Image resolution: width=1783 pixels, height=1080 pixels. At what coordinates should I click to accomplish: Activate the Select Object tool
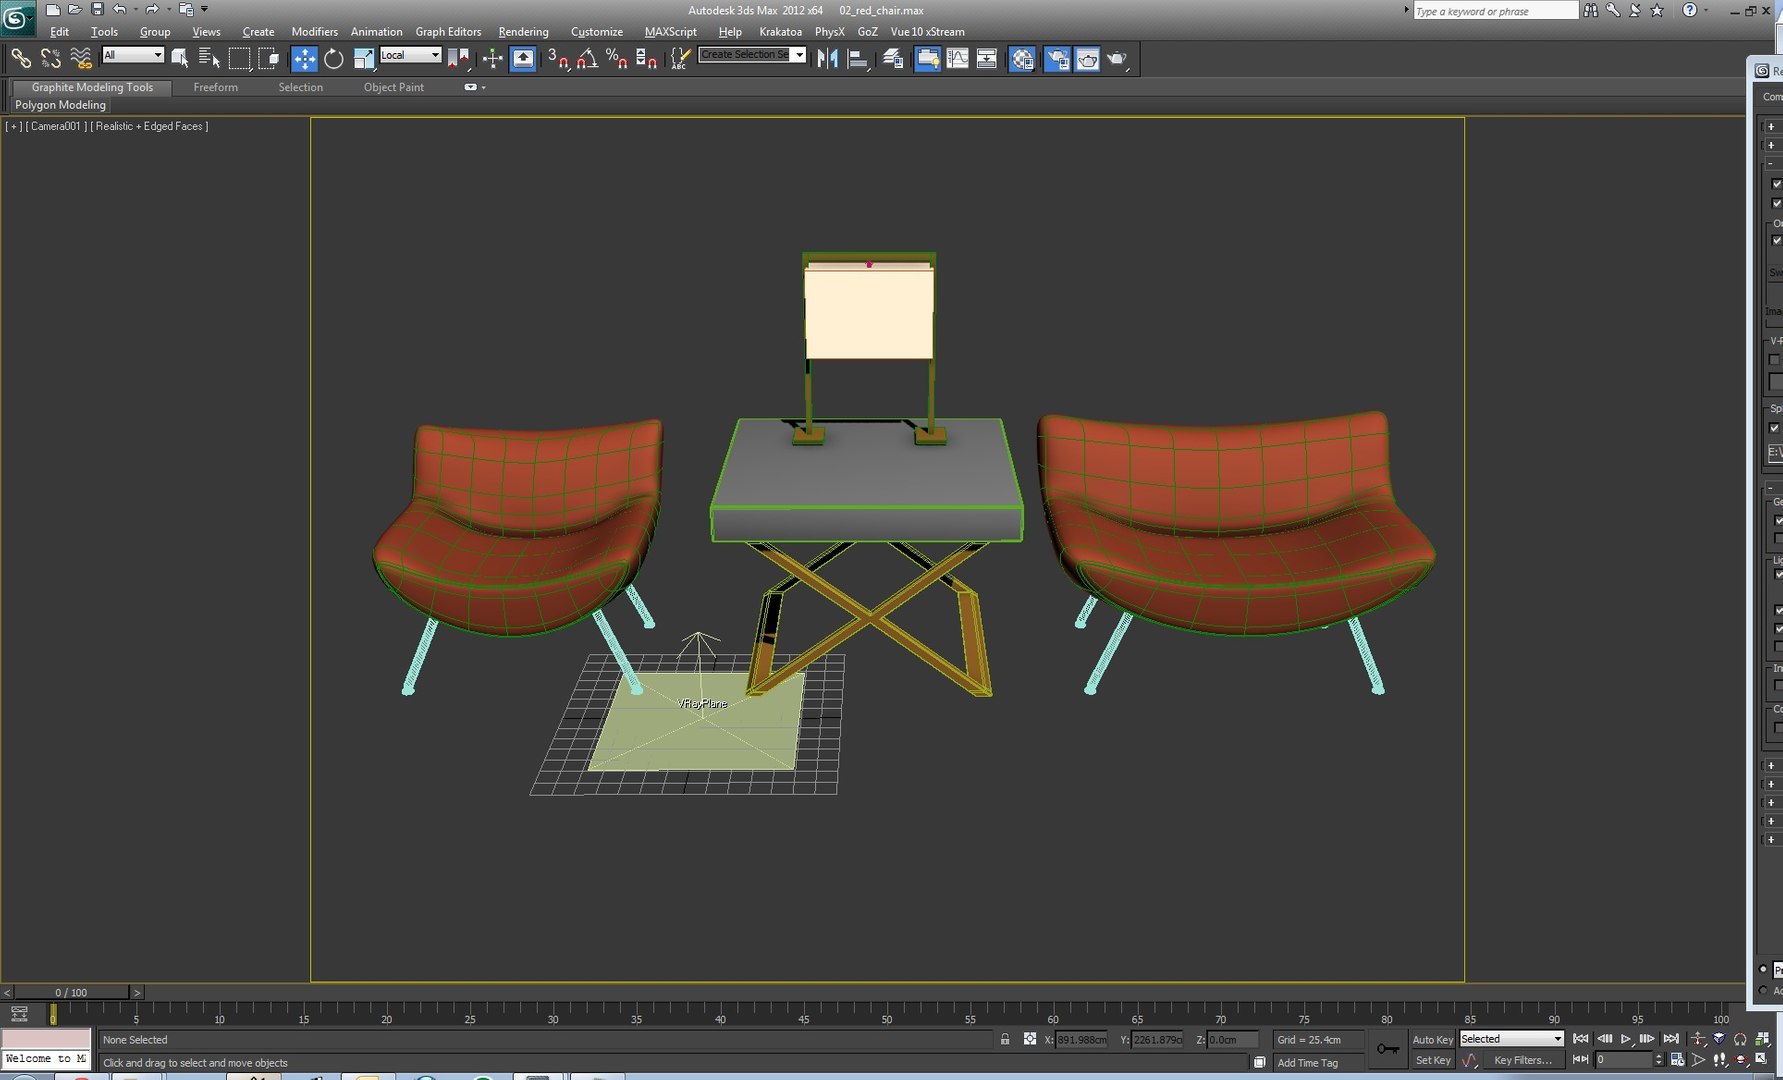pos(179,59)
